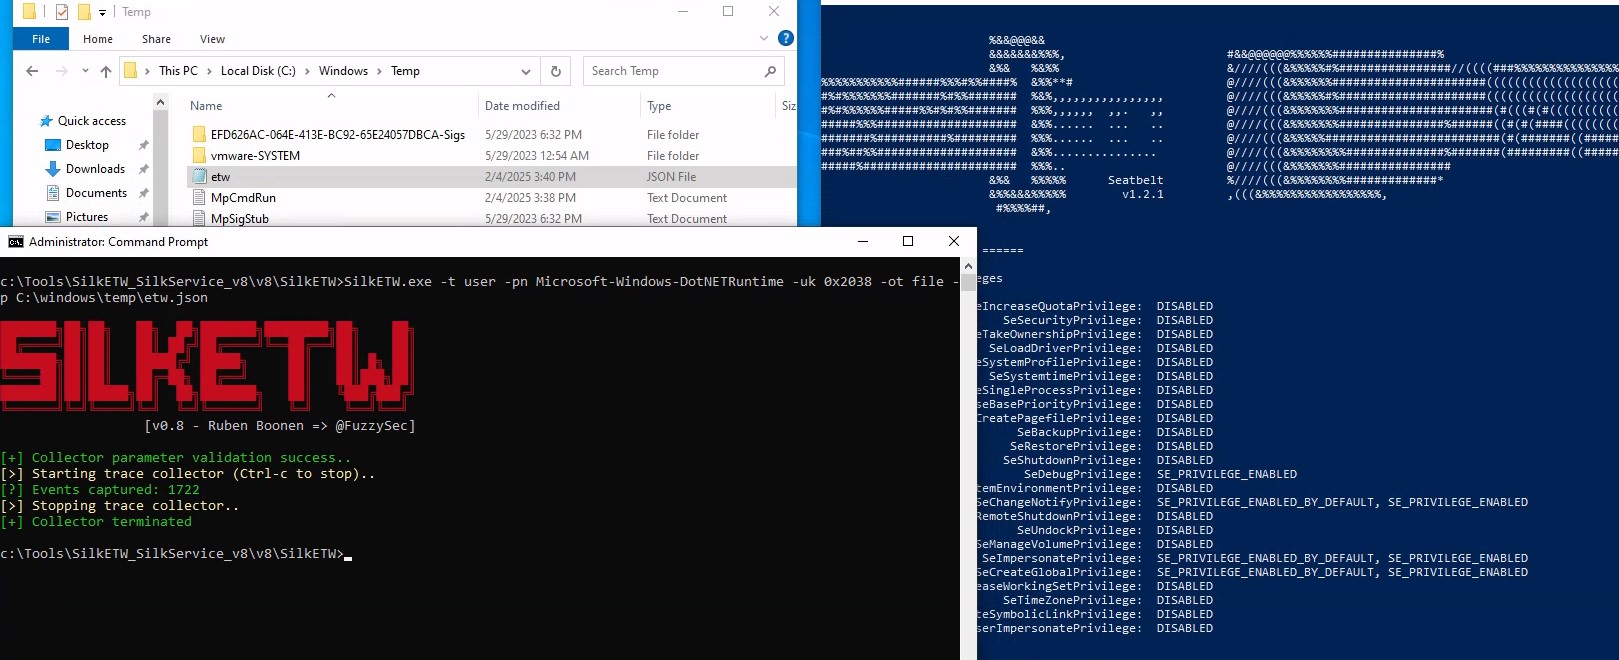Click the Explorer title bar folder icon
1619x660 pixels.
(30, 12)
